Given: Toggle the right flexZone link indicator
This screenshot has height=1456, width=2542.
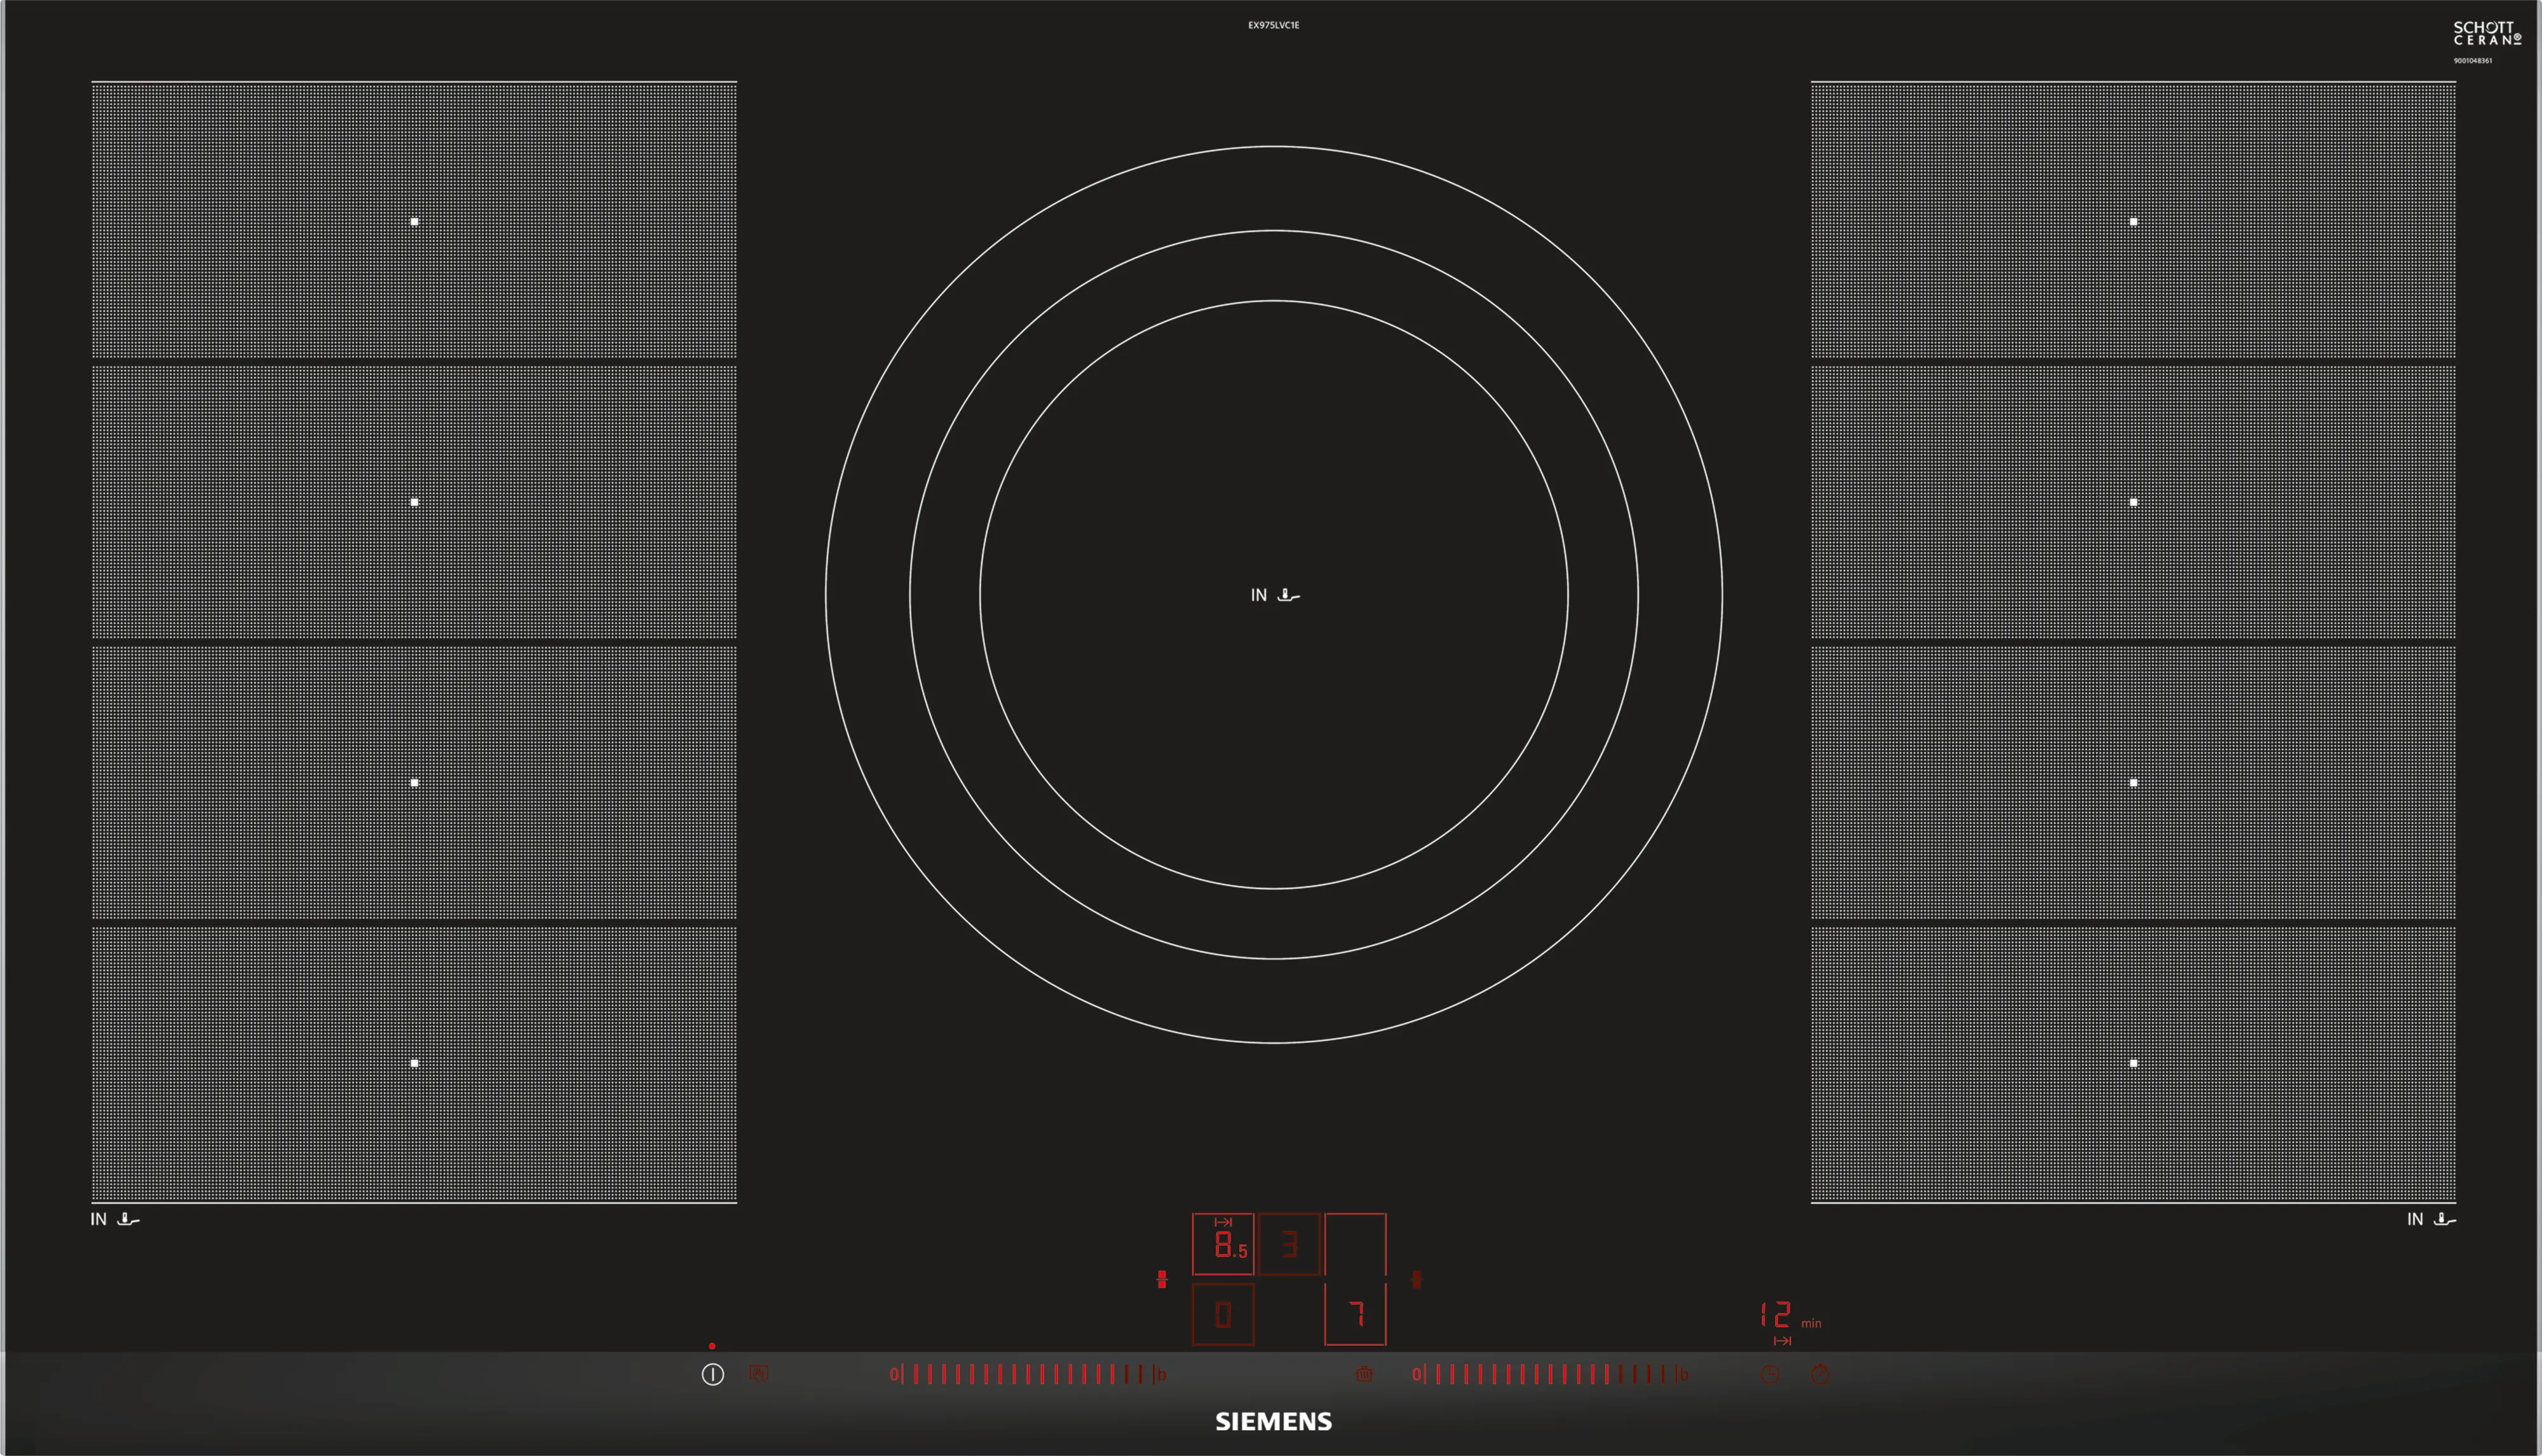Looking at the screenshot, I should (x=1416, y=1279).
